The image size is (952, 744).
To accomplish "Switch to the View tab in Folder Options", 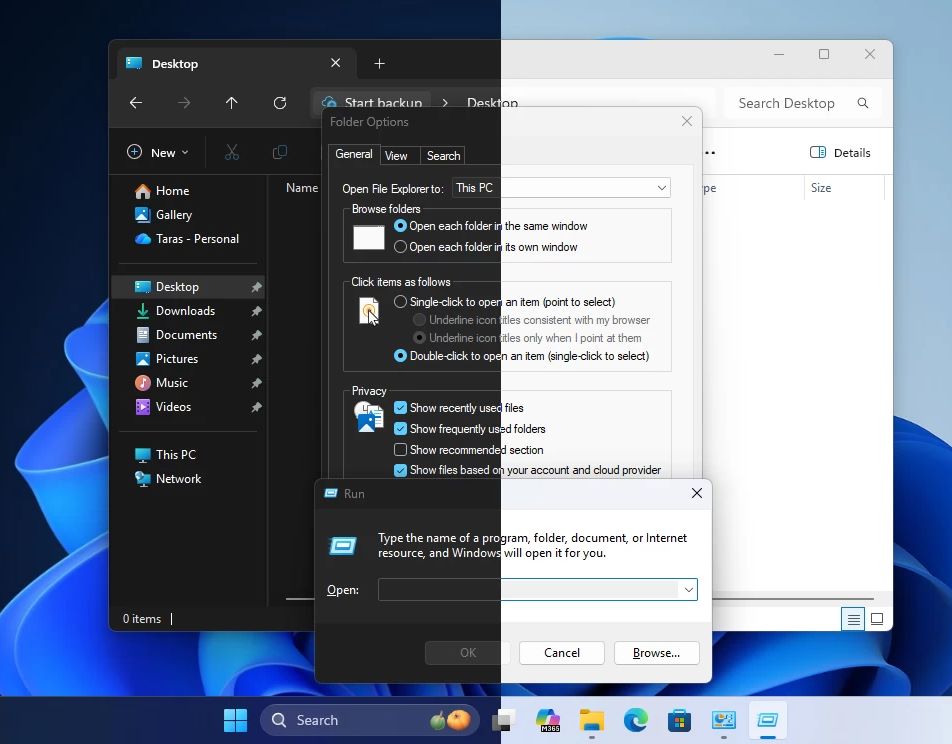I will pyautogui.click(x=396, y=155).
